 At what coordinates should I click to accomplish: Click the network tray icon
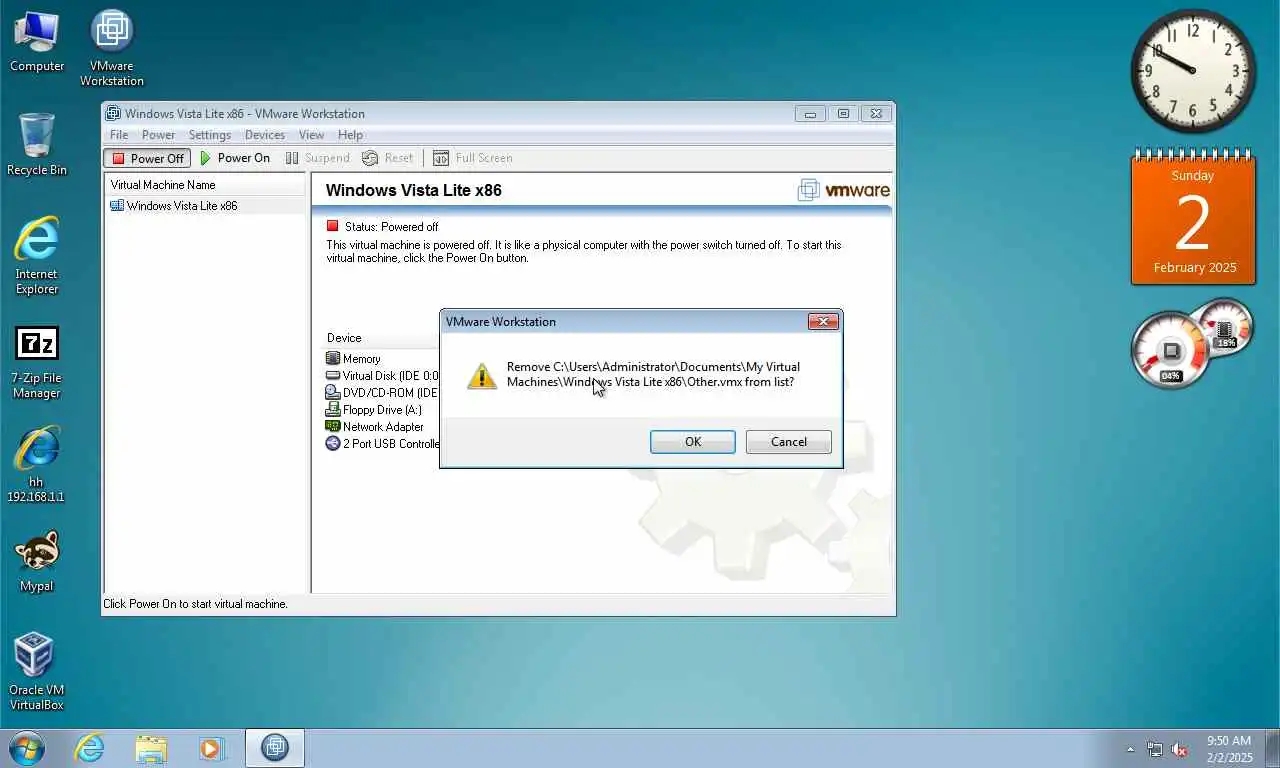(1155, 749)
